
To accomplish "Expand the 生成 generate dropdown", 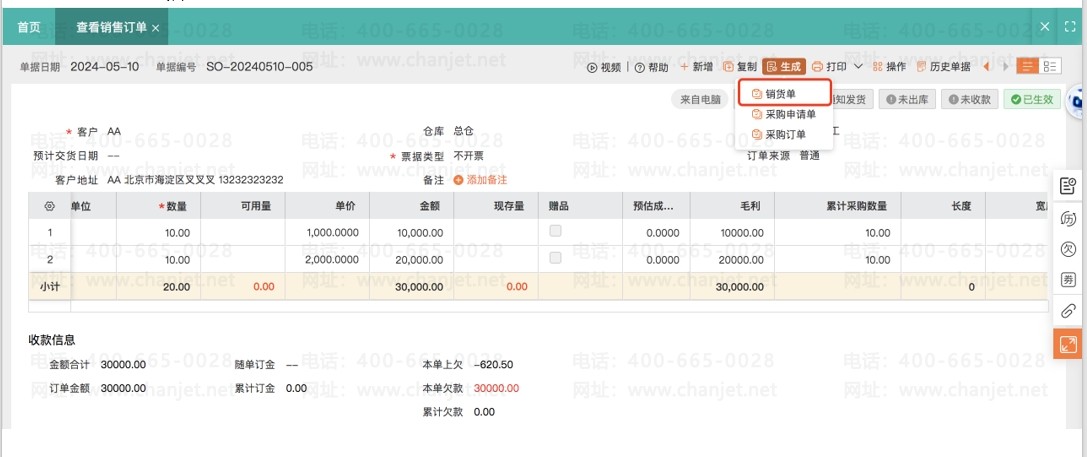I will click(x=784, y=67).
